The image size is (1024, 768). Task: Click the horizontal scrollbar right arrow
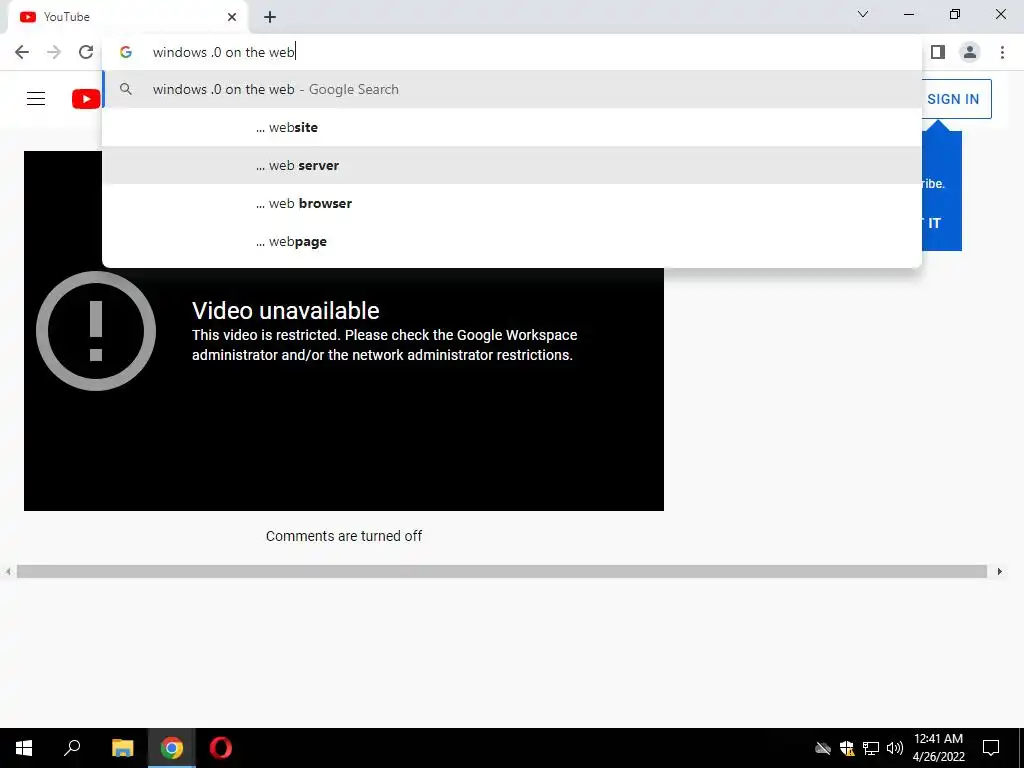(x=999, y=571)
